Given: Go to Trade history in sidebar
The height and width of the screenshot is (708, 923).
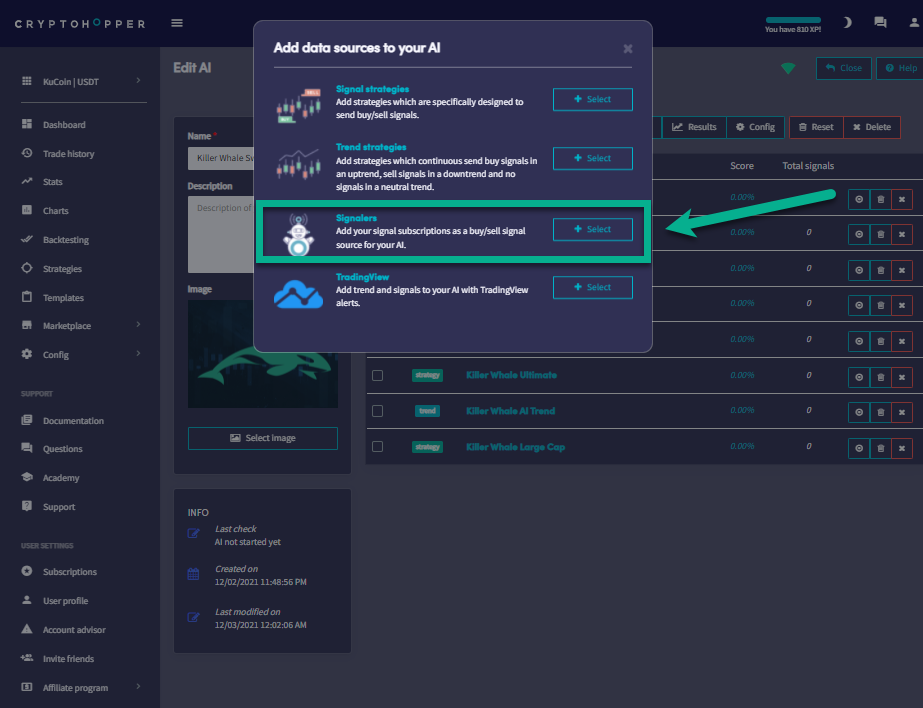Looking at the screenshot, I should coord(68,154).
